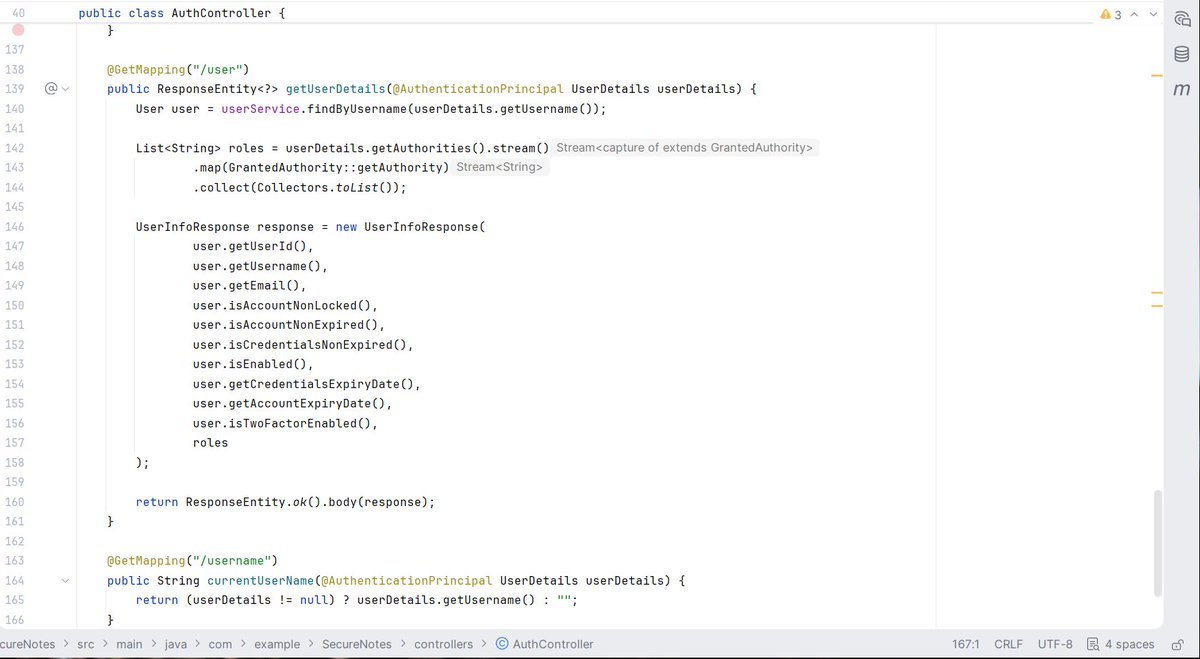Click 'user.isAccountNonExpired(),' on line 151
Screen dimensions: 1200x659
(x=289, y=325)
